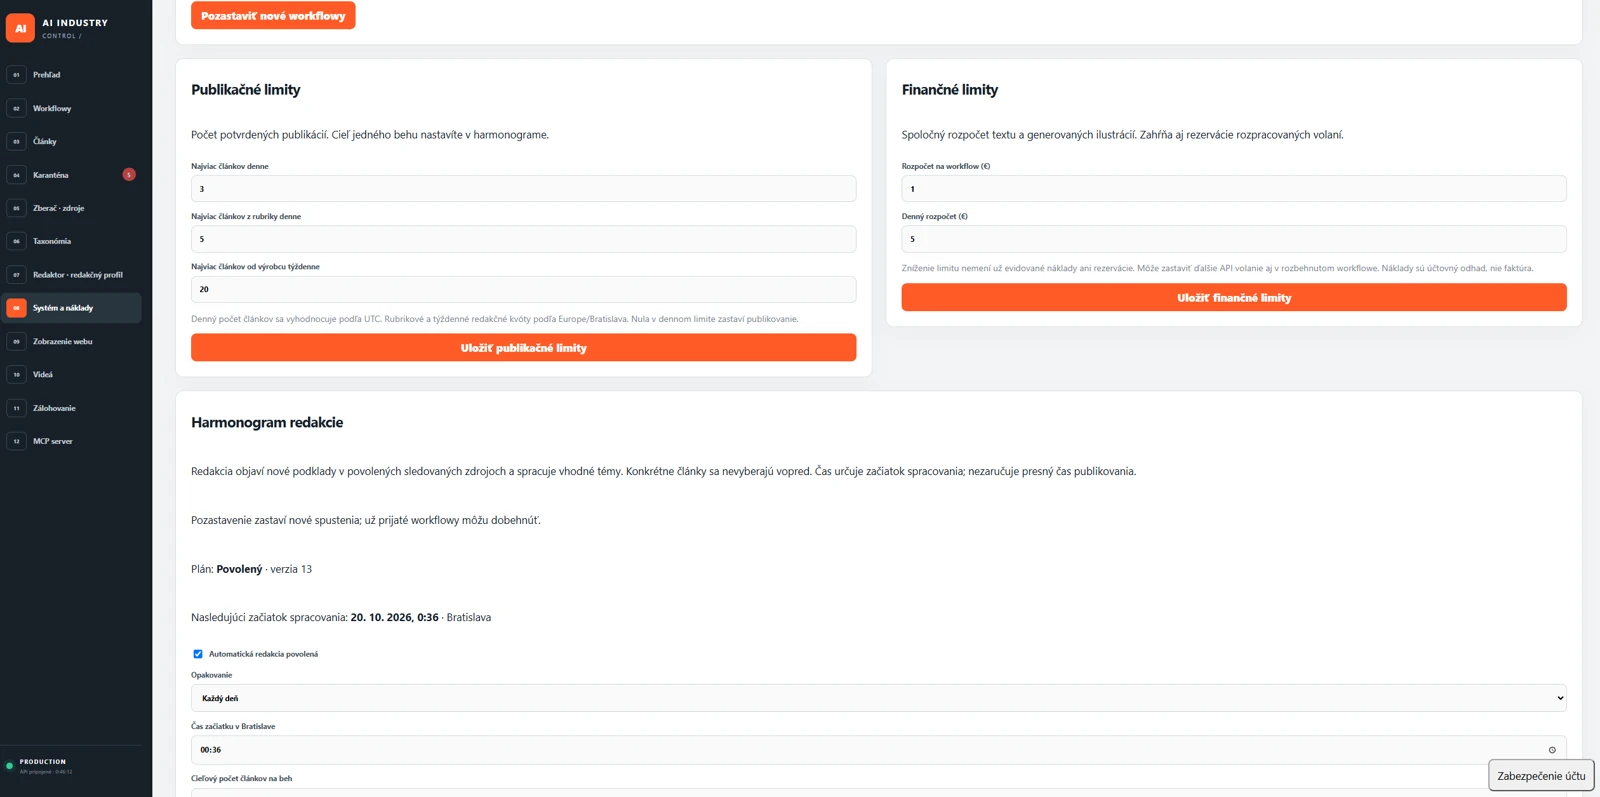This screenshot has width=1600, height=797.
Task: Click the orange 08 Systém badge
Action: 16,308
